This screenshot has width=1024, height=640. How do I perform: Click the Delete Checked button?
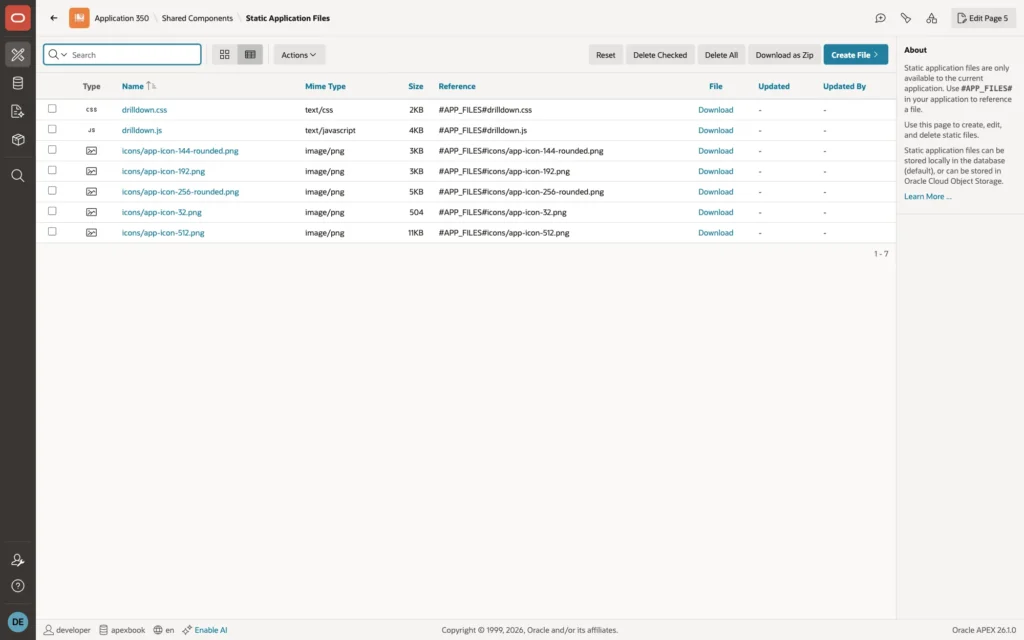pos(660,55)
